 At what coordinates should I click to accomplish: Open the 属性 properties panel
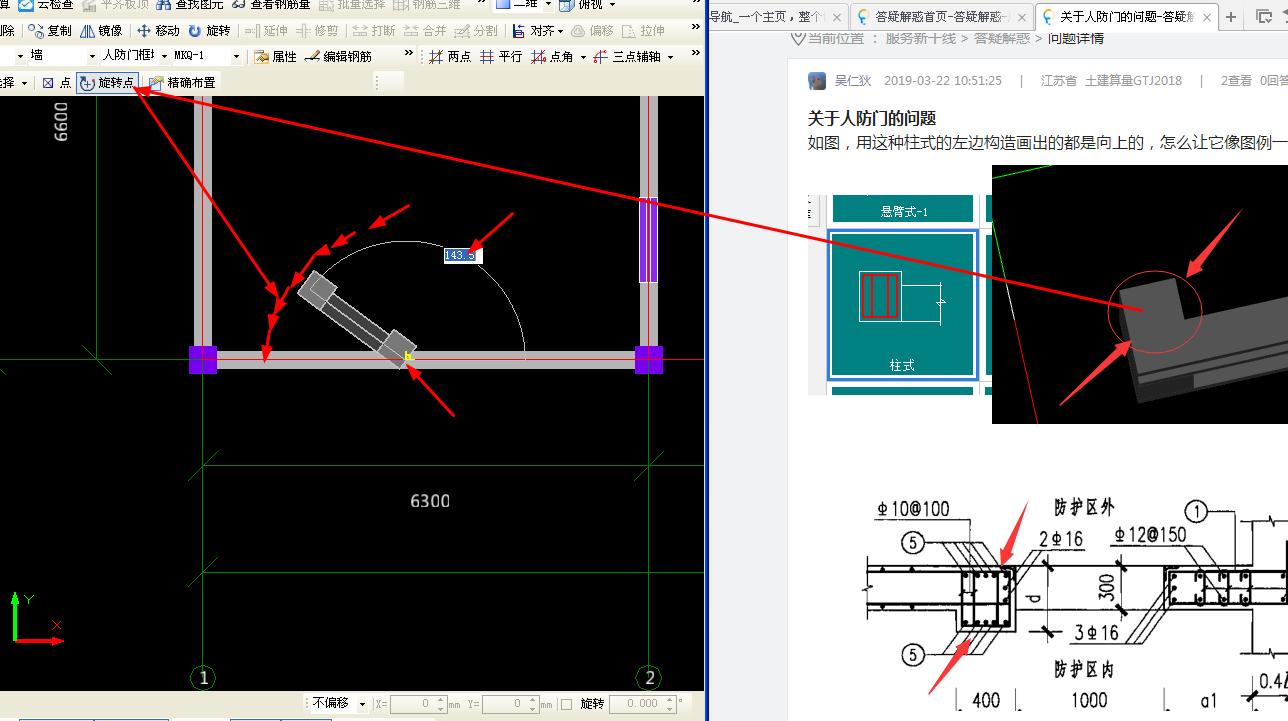pyautogui.click(x=275, y=57)
